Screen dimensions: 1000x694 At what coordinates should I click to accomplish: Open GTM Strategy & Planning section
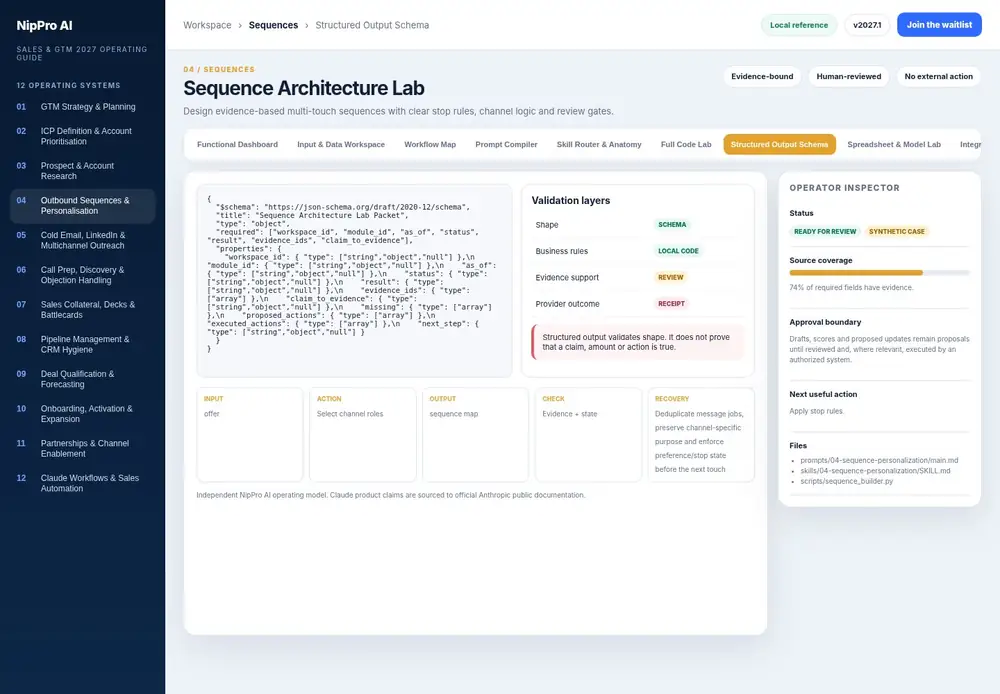82,107
